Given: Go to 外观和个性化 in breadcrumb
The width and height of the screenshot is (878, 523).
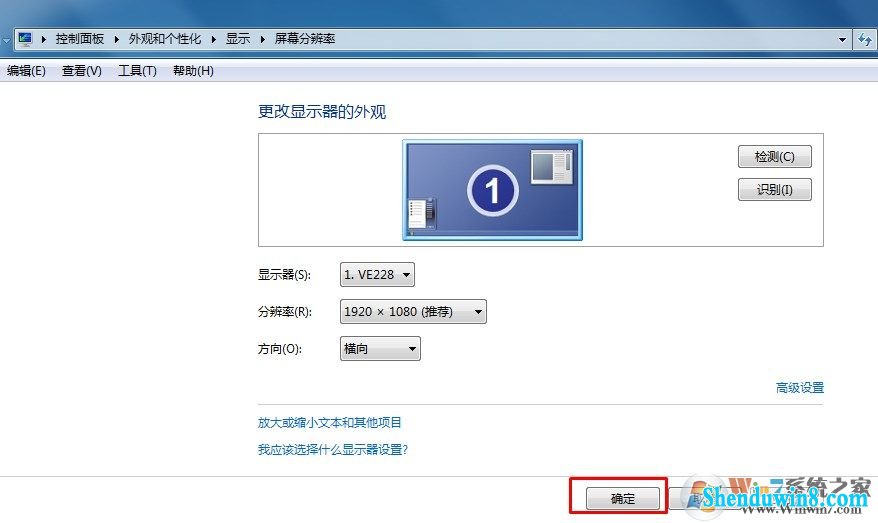Looking at the screenshot, I should [165, 39].
